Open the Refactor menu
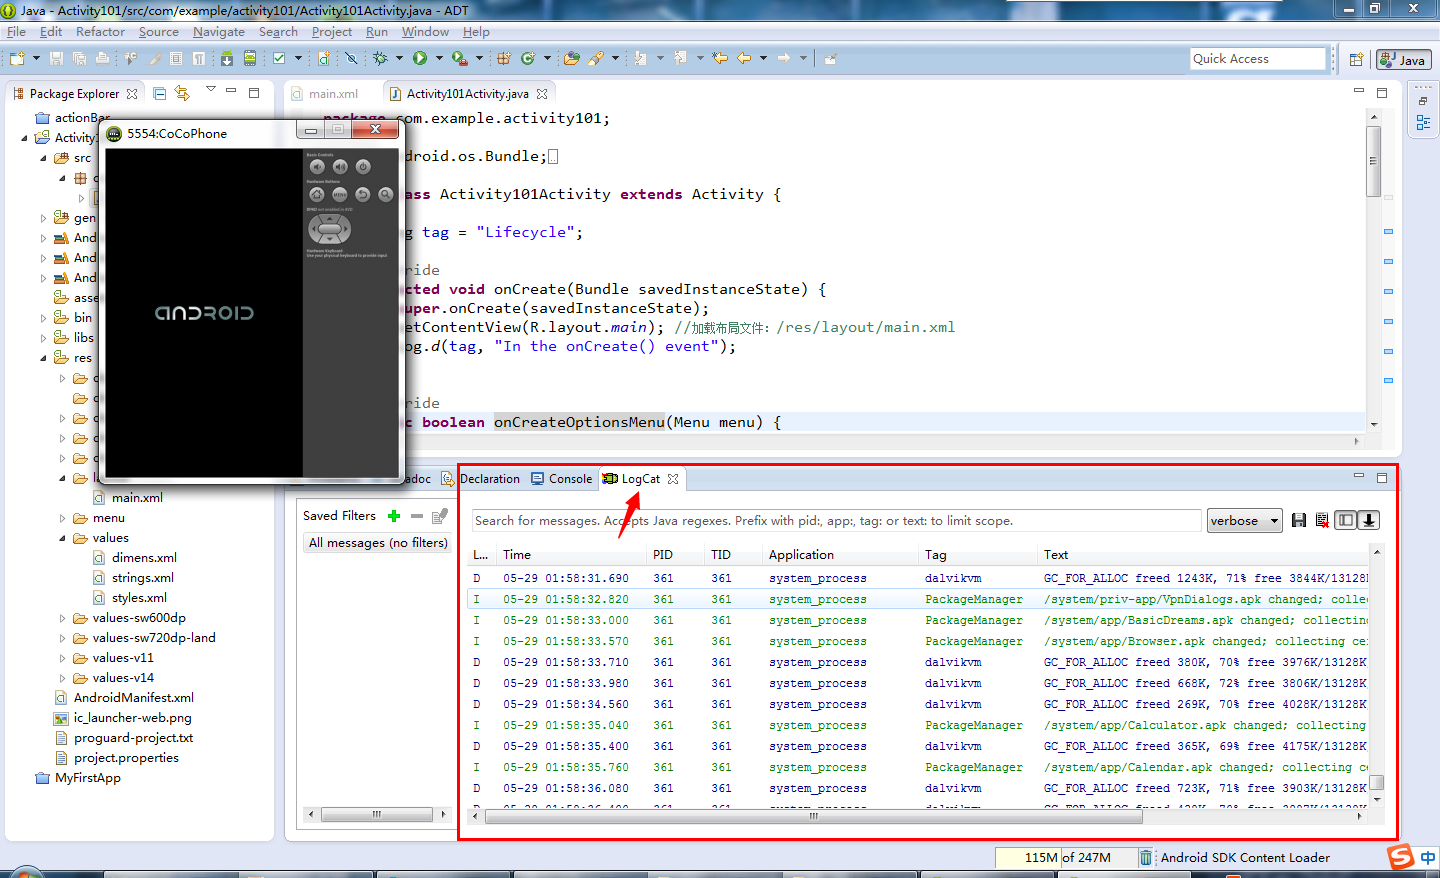Image resolution: width=1440 pixels, height=878 pixels. [100, 32]
